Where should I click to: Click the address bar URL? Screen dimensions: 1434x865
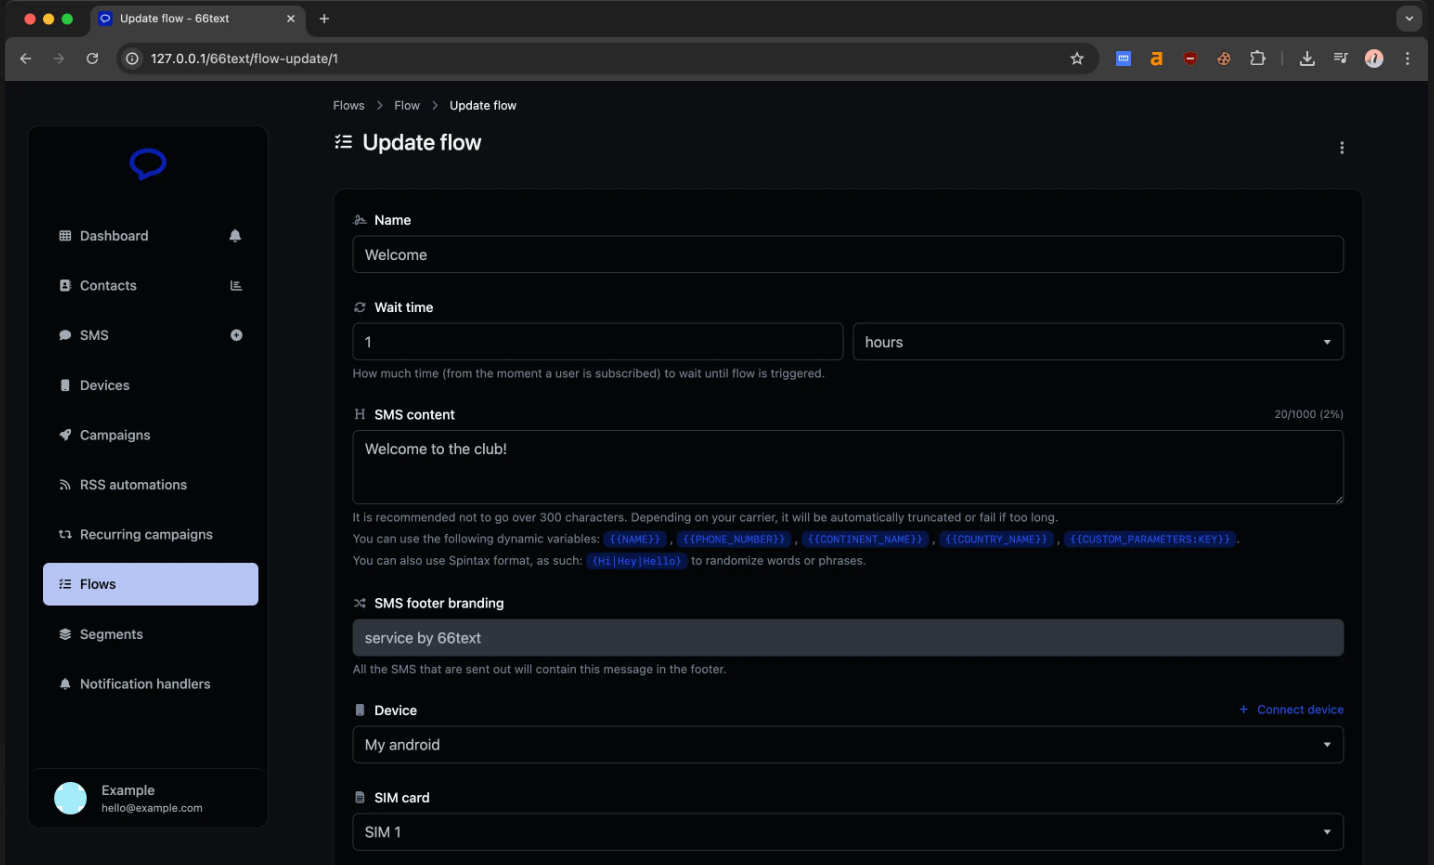click(244, 59)
